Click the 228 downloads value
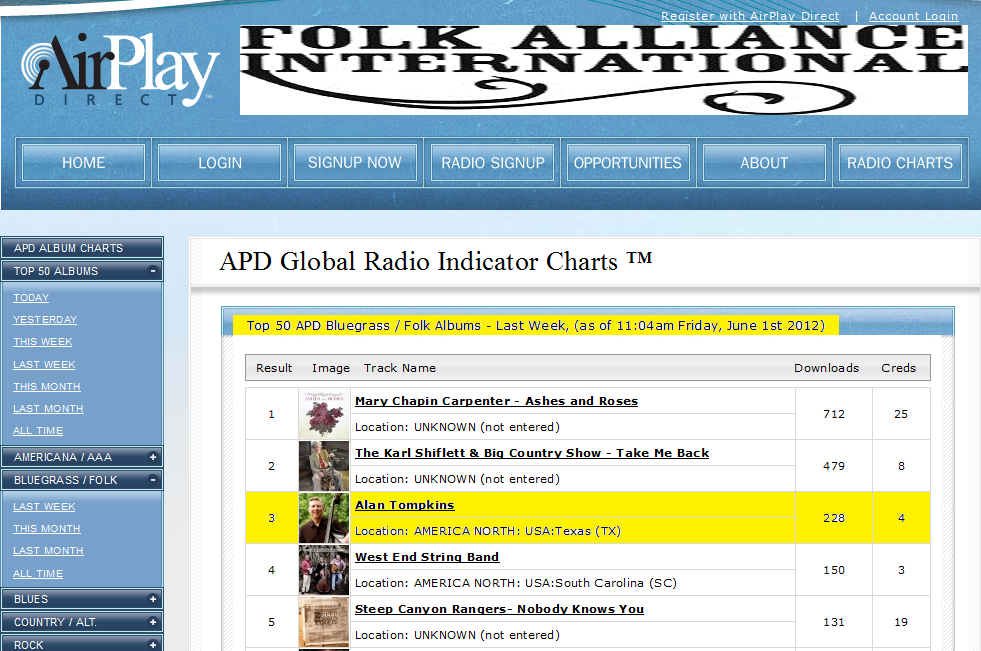Viewport: 981px width, 651px height. click(x=834, y=518)
